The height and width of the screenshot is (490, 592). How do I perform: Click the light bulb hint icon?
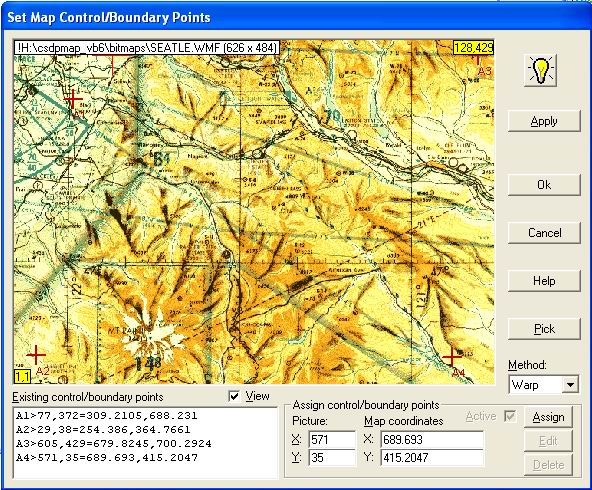click(x=541, y=71)
